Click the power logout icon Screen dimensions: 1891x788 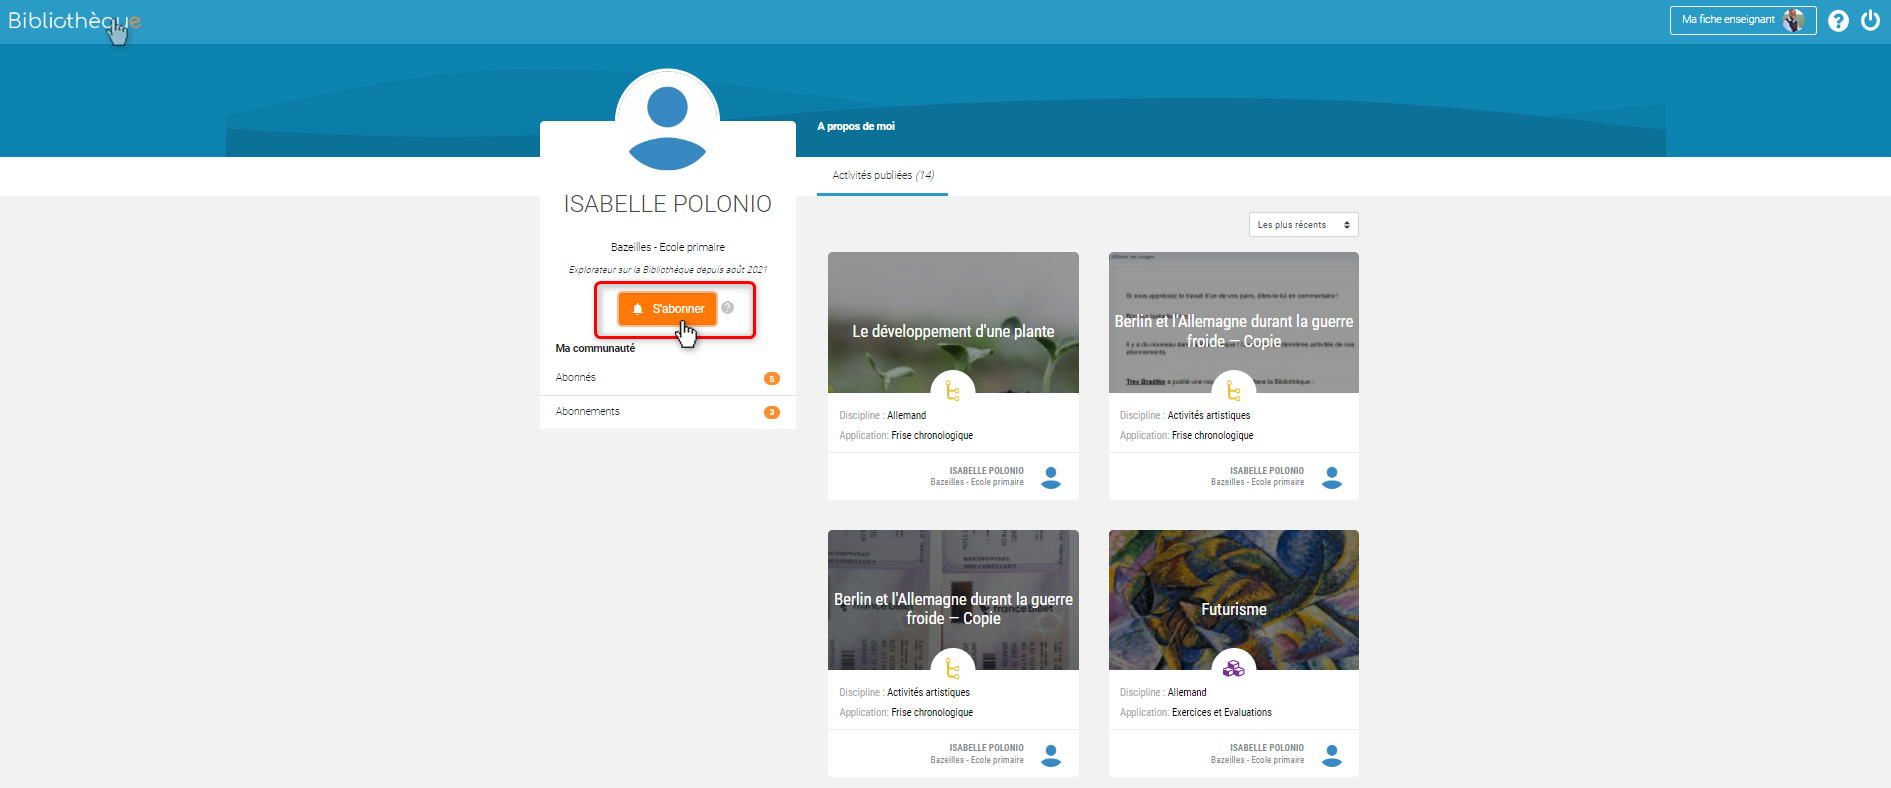tap(1870, 21)
